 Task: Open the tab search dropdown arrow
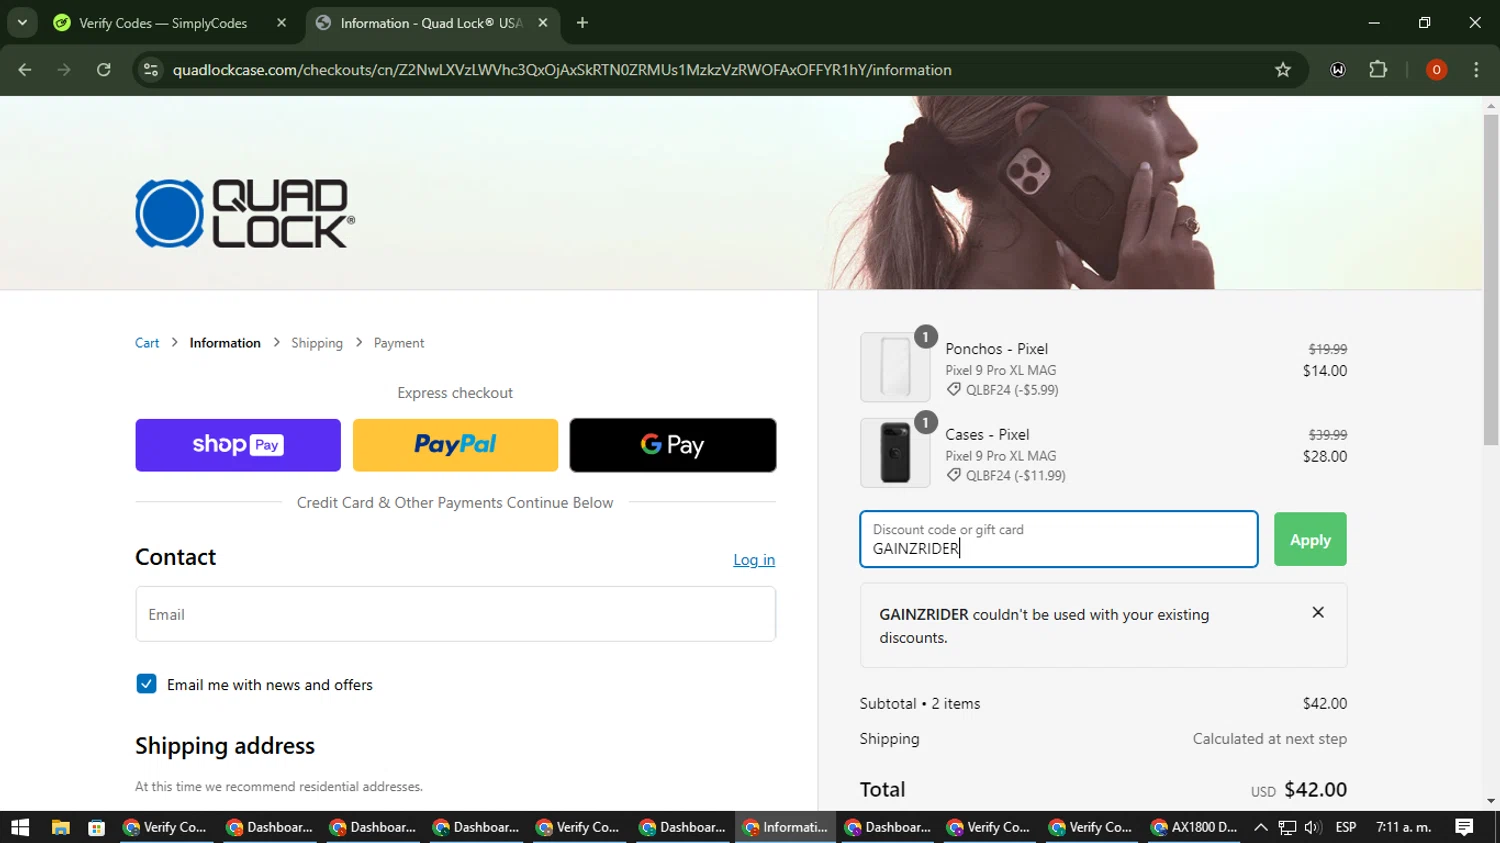point(22,23)
